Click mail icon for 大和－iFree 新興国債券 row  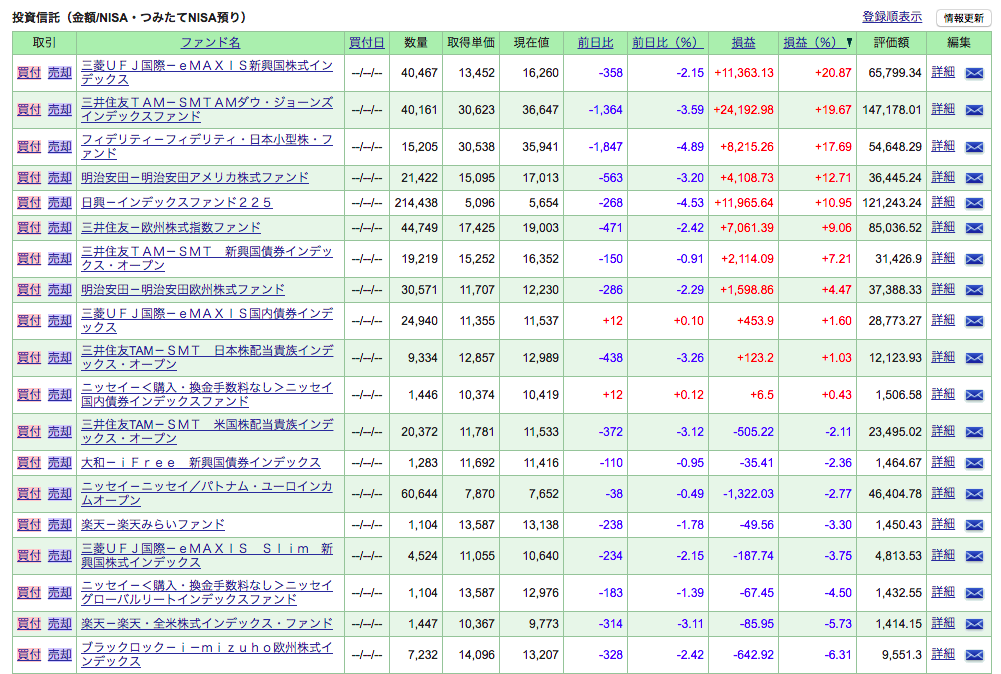pyautogui.click(x=974, y=463)
